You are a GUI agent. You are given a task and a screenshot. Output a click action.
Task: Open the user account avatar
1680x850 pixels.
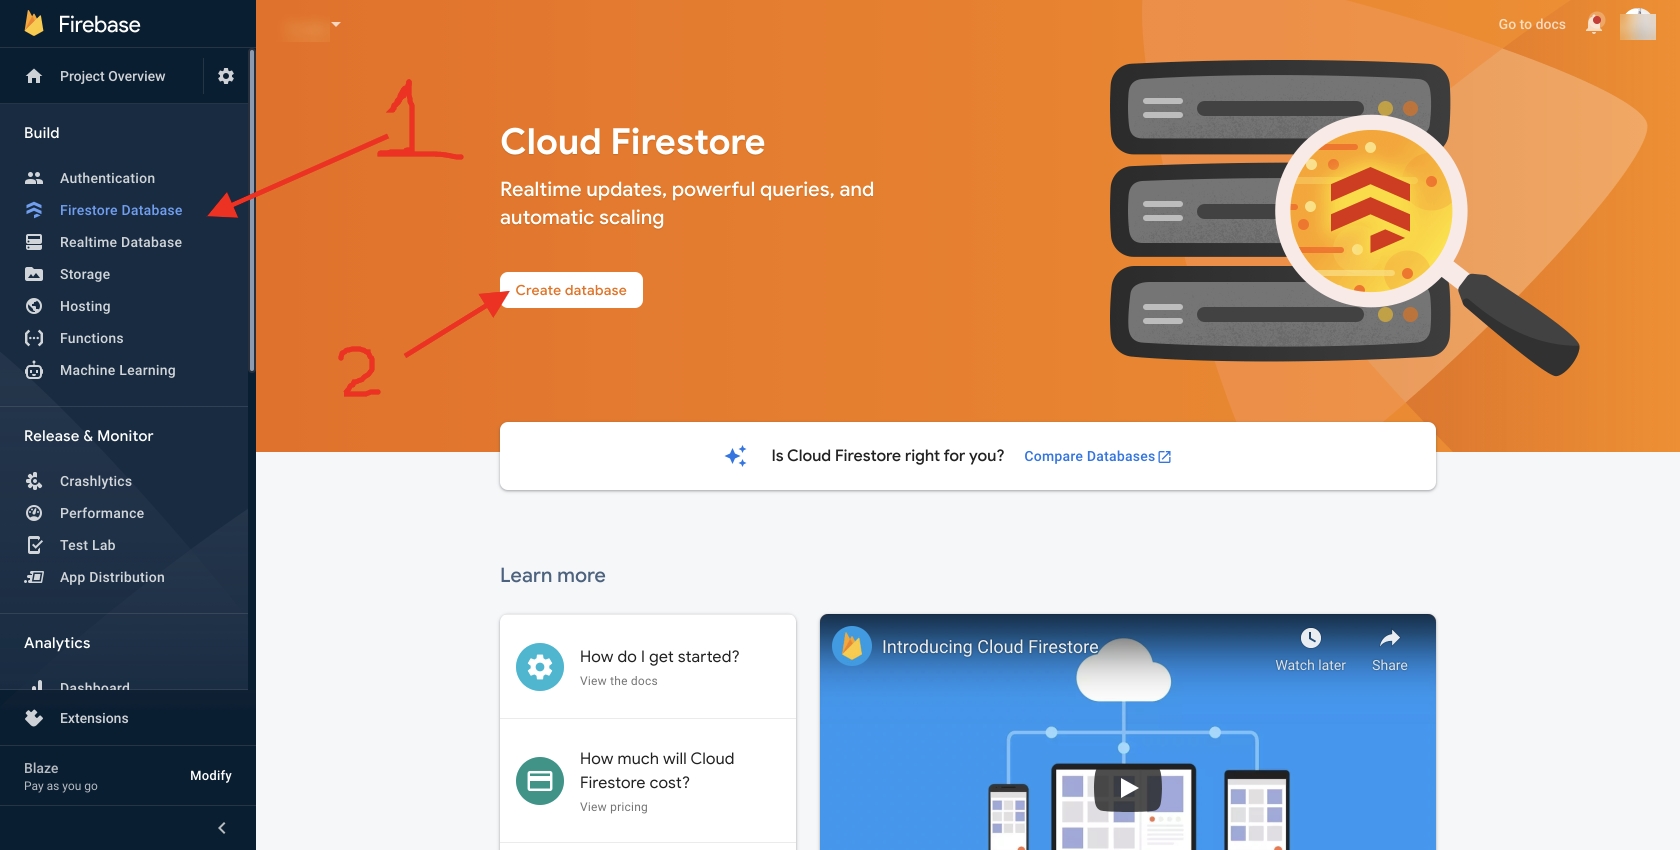pos(1637,24)
